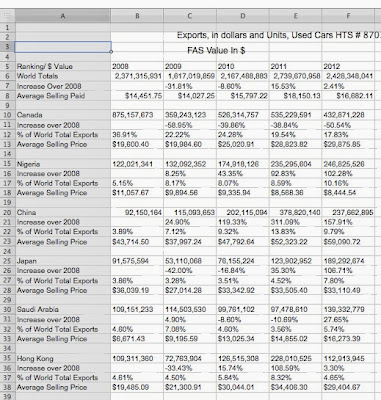
Task: Click the 'FAS Value In $' heading cell
Action: (x=216, y=50)
